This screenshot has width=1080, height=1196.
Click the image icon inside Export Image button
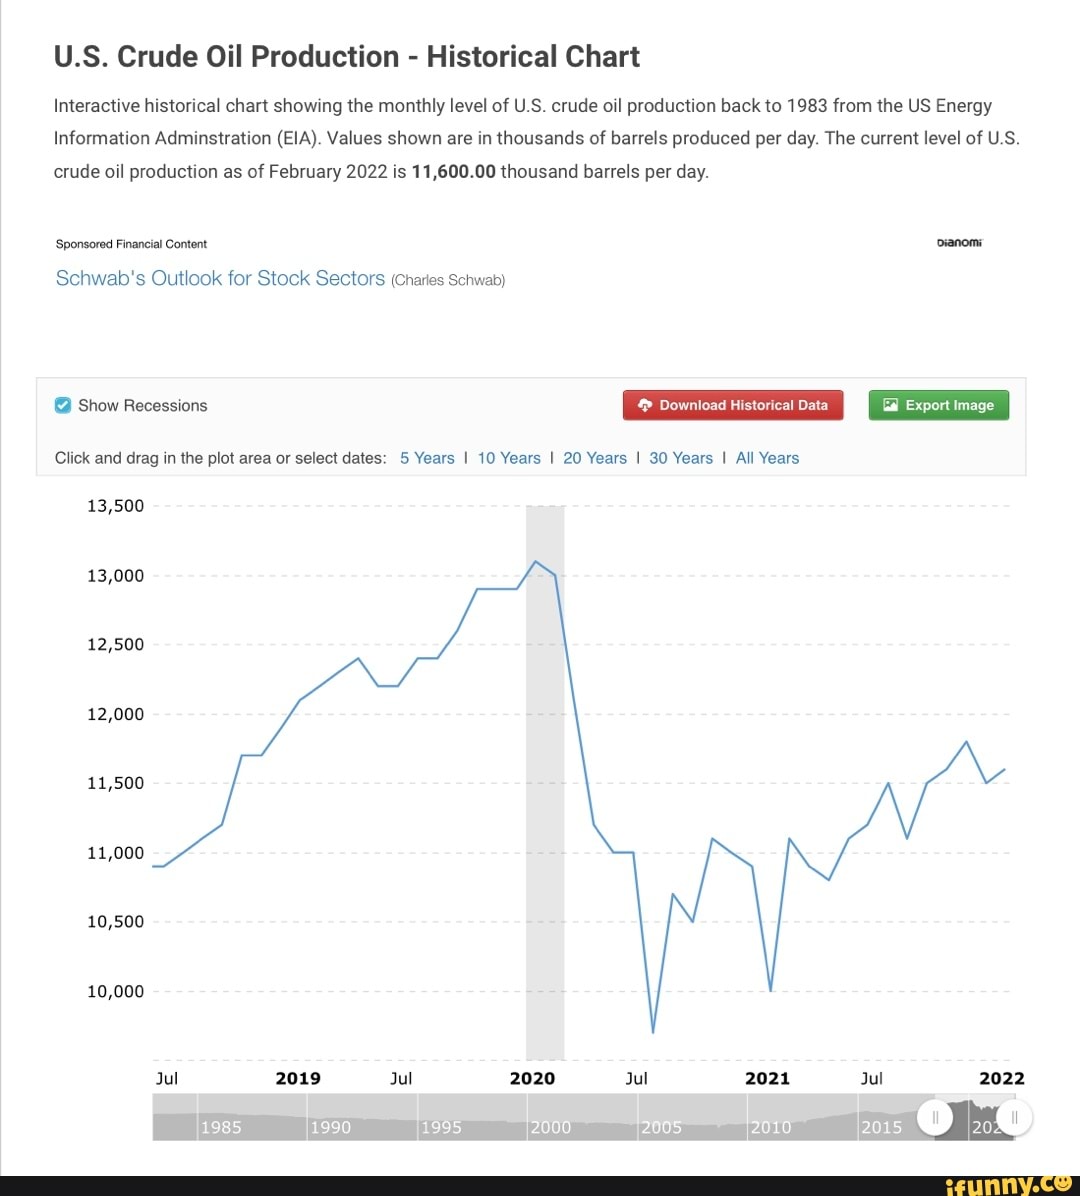(889, 405)
